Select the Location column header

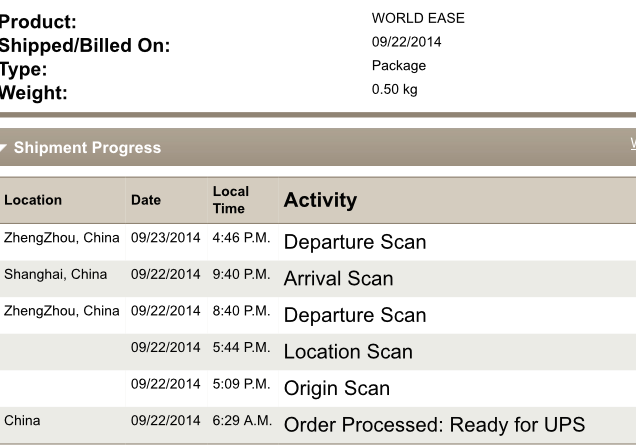coord(33,200)
